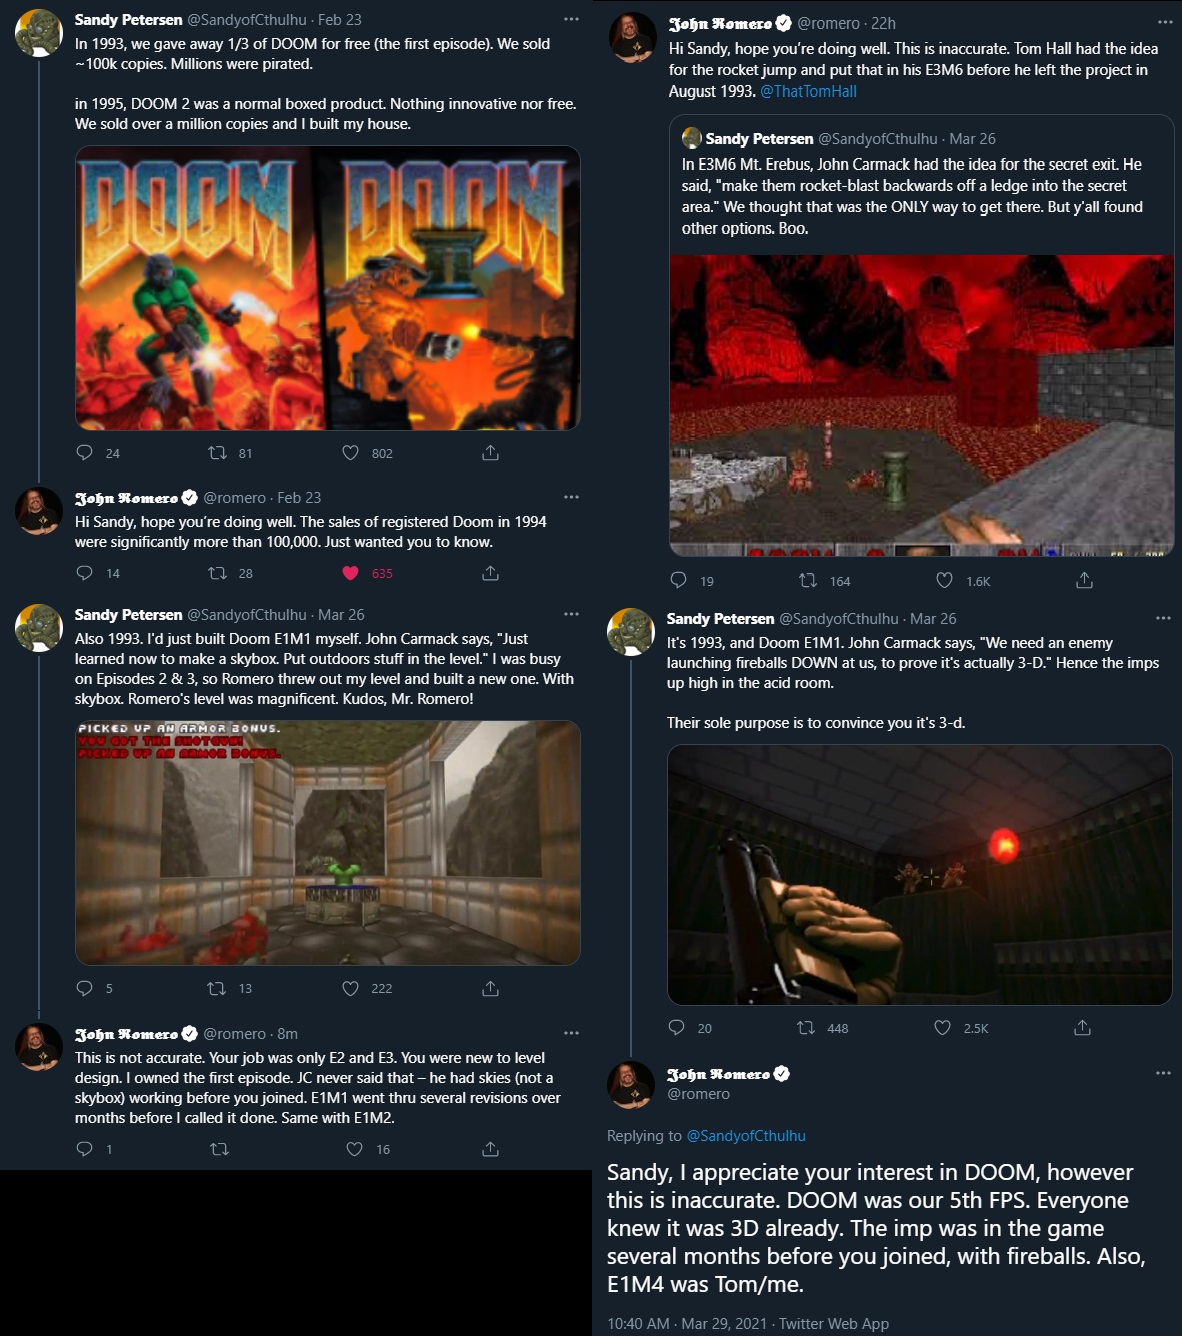Unlike John Romero's tweet with 635 likes

(x=350, y=573)
